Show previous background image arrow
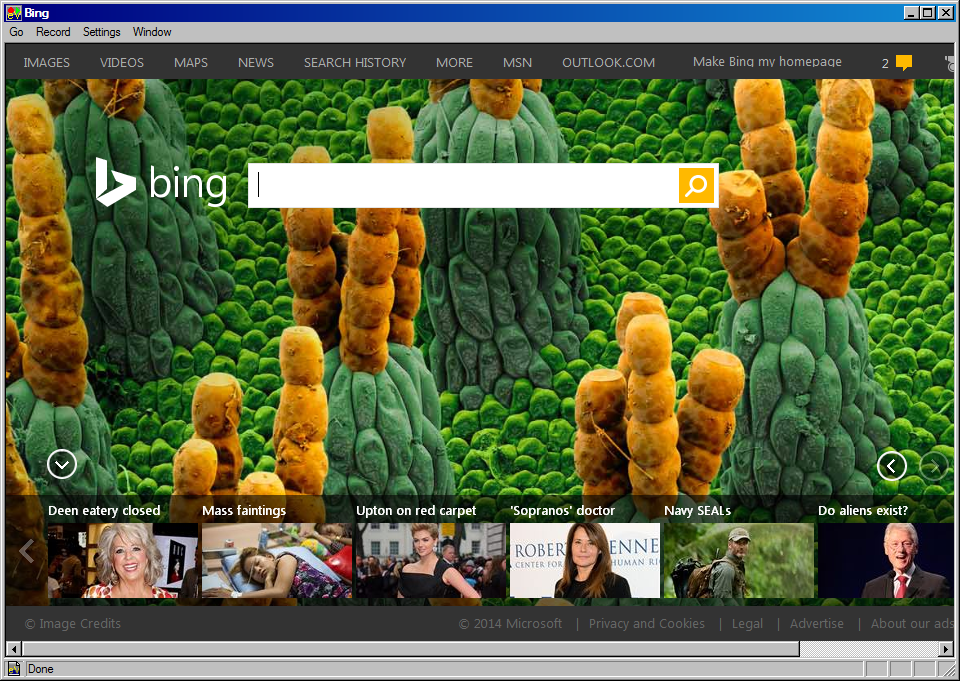This screenshot has height=681, width=960. point(891,466)
